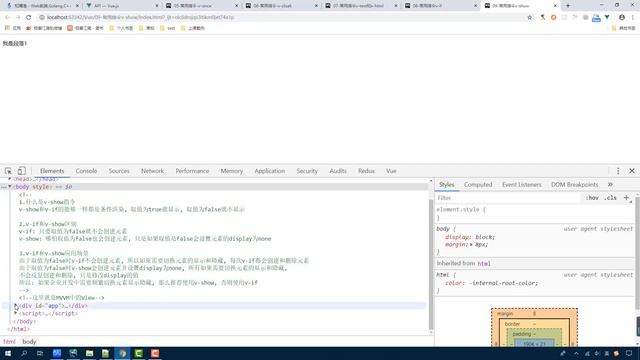The width and height of the screenshot is (640, 360).
Task: Open Chrome from the taskbar
Action: click(122, 353)
